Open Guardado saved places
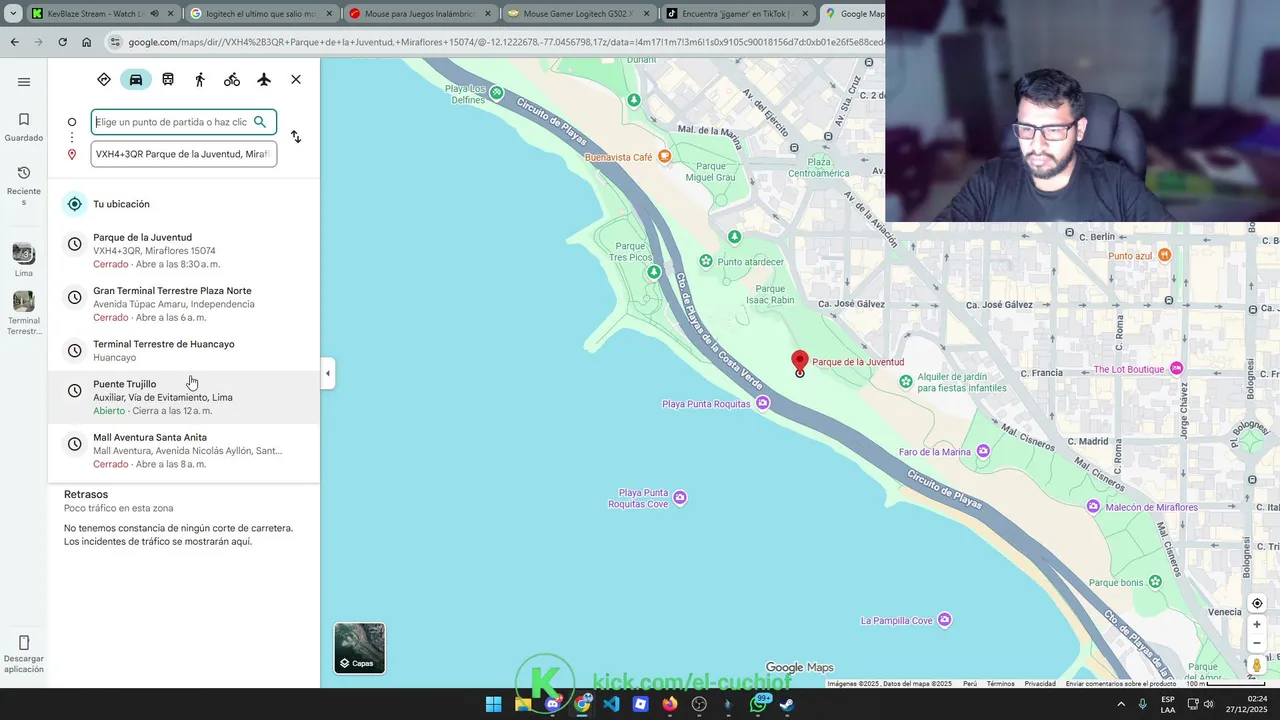This screenshot has width=1280, height=720. (24, 127)
